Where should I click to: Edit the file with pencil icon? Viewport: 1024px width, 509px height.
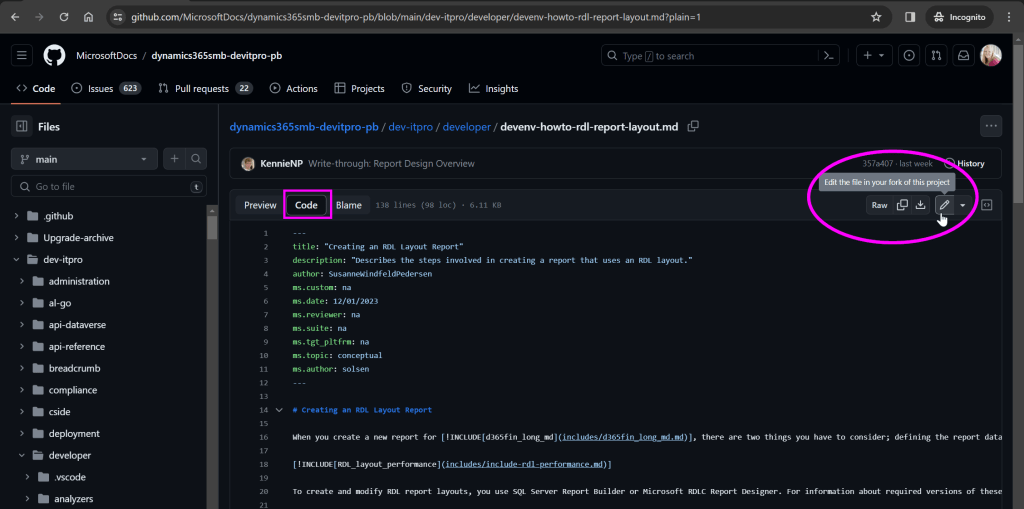(944, 205)
